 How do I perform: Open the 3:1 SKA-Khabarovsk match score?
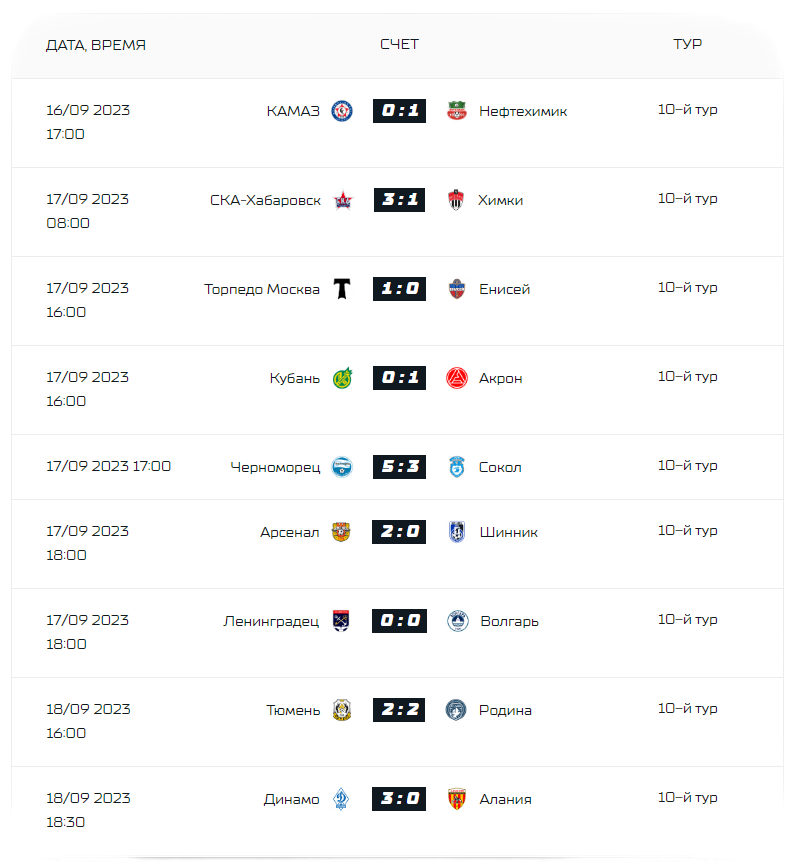[x=400, y=200]
